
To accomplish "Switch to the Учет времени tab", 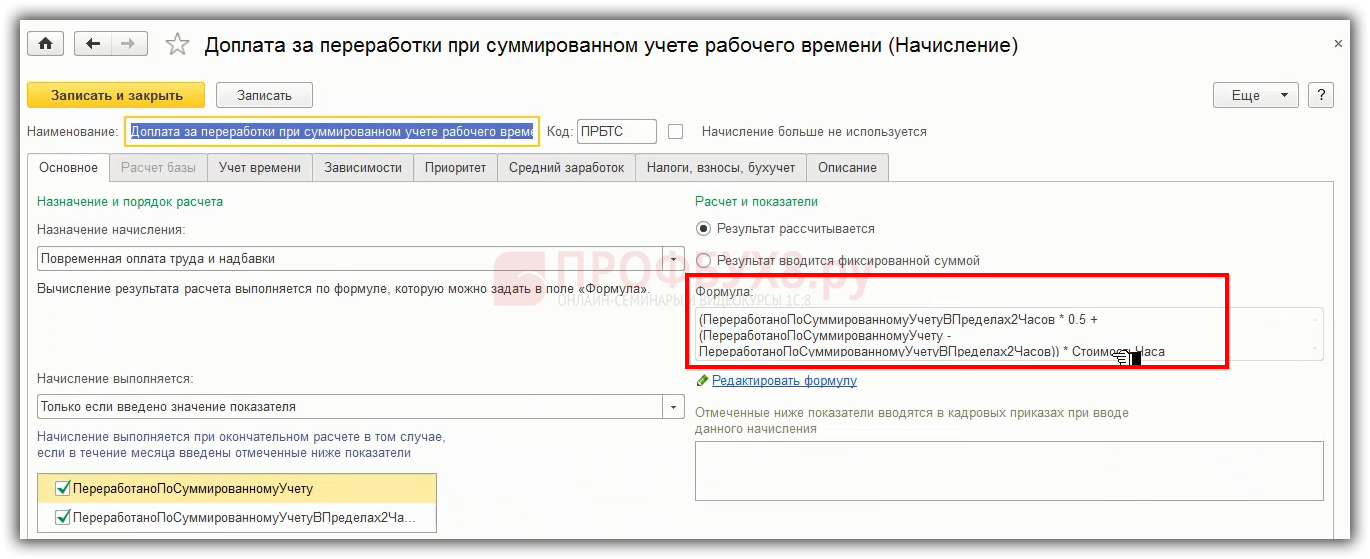I will point(260,168).
